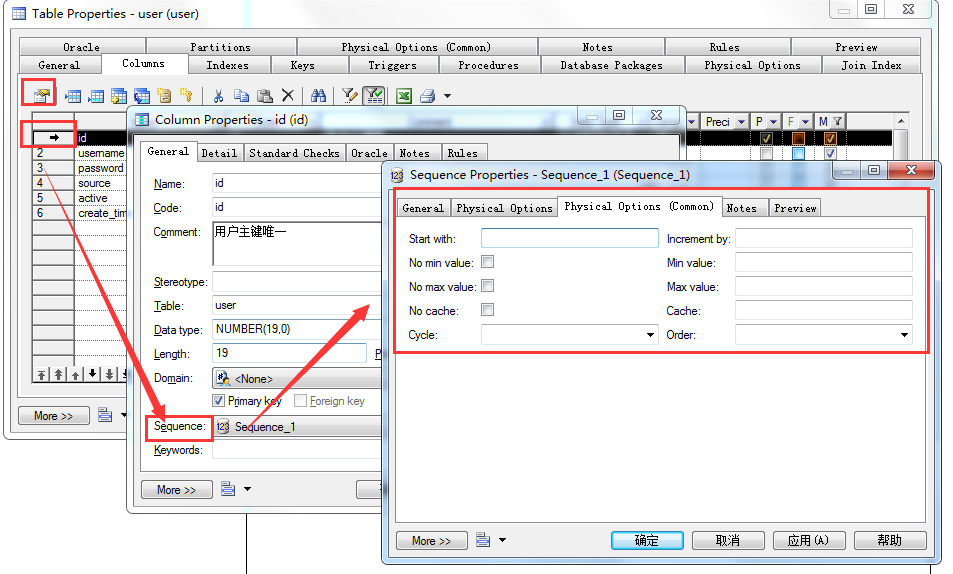The width and height of the screenshot is (953, 574).
Task: Open the Cycle dropdown
Action: point(650,335)
